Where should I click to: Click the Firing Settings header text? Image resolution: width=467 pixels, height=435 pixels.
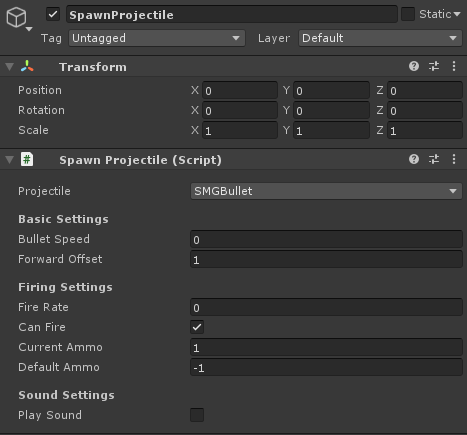tap(65, 287)
